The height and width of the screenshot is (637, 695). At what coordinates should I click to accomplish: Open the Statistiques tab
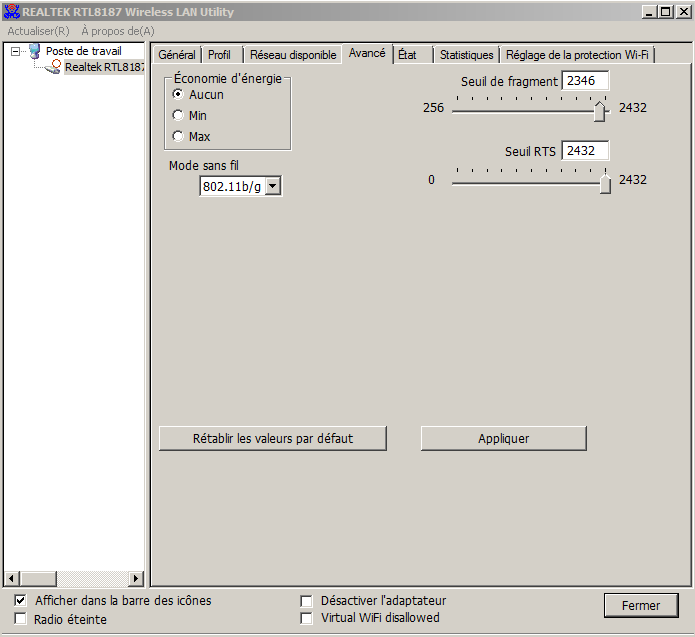[466, 55]
